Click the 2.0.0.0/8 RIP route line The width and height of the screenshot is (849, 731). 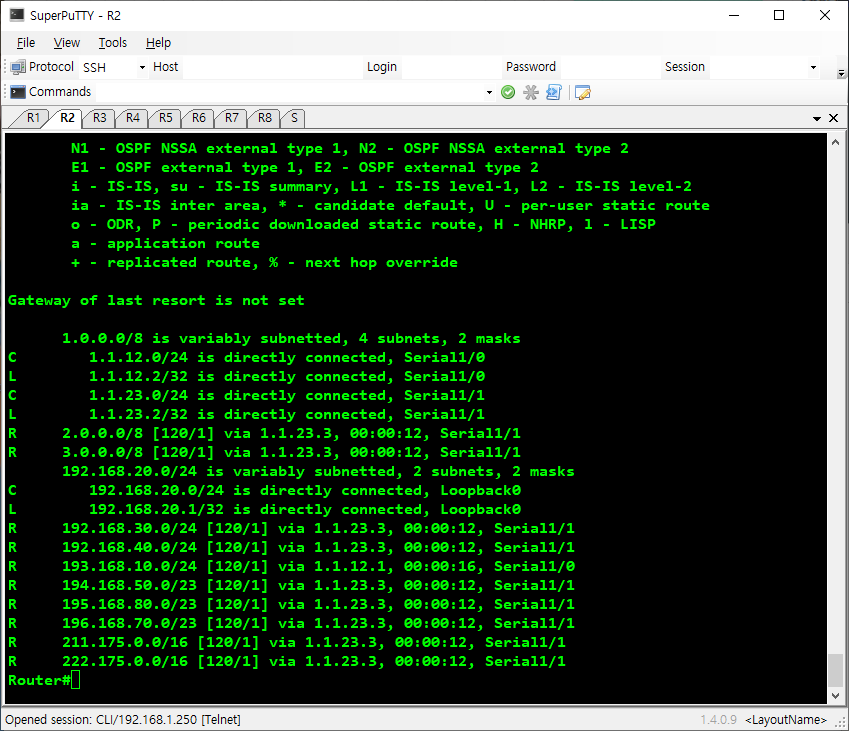coord(264,433)
